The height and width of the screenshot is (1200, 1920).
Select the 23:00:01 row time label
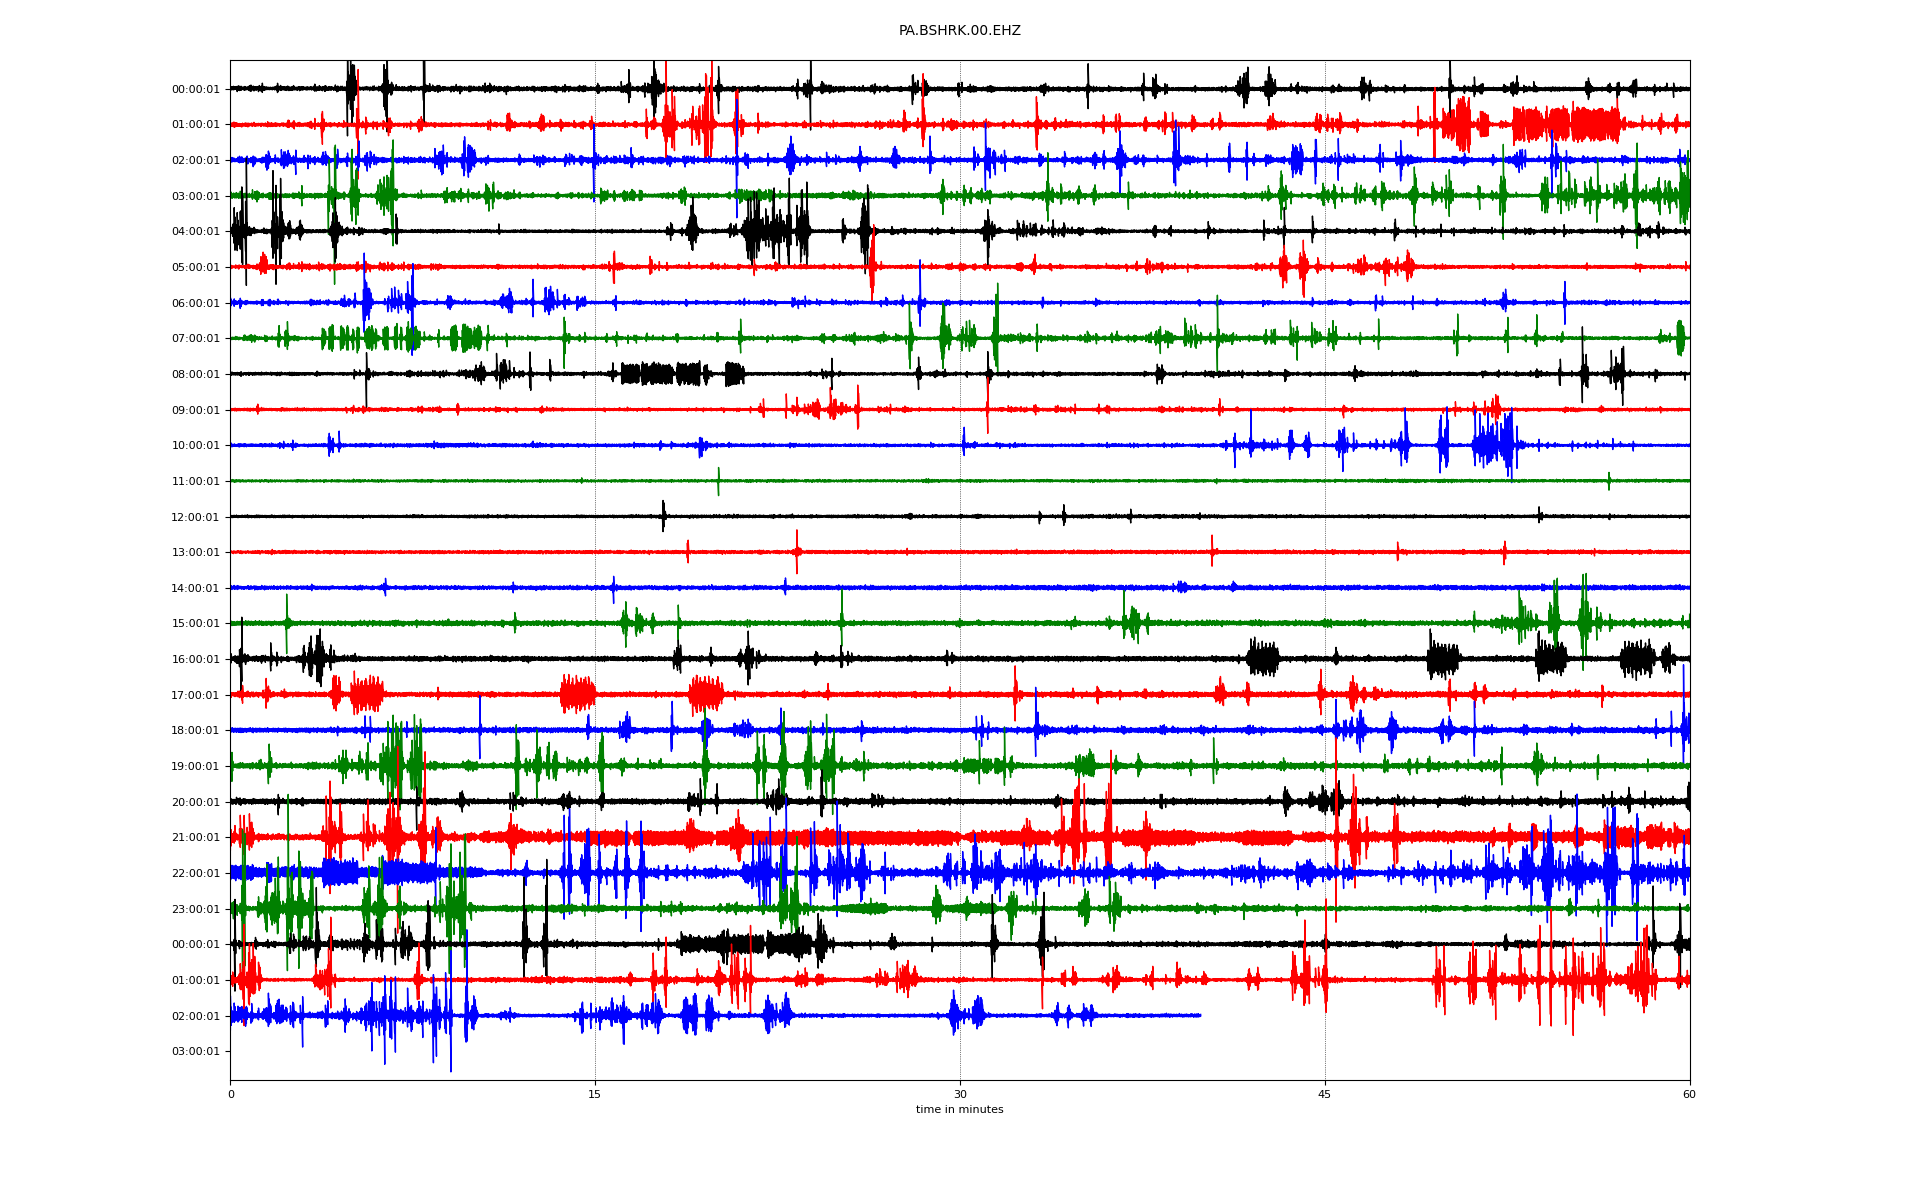195,910
